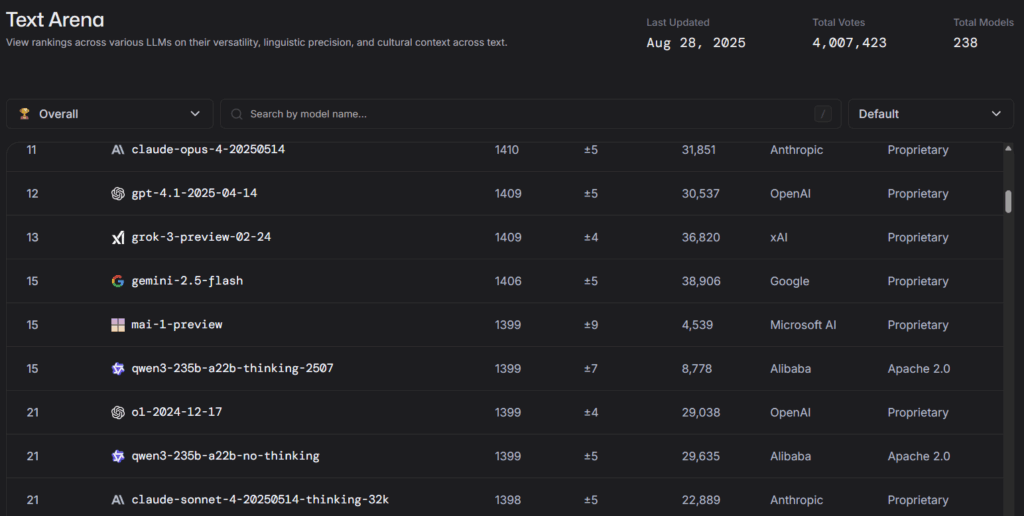
Task: Click the magnifier icon in the search box
Action: click(236, 114)
